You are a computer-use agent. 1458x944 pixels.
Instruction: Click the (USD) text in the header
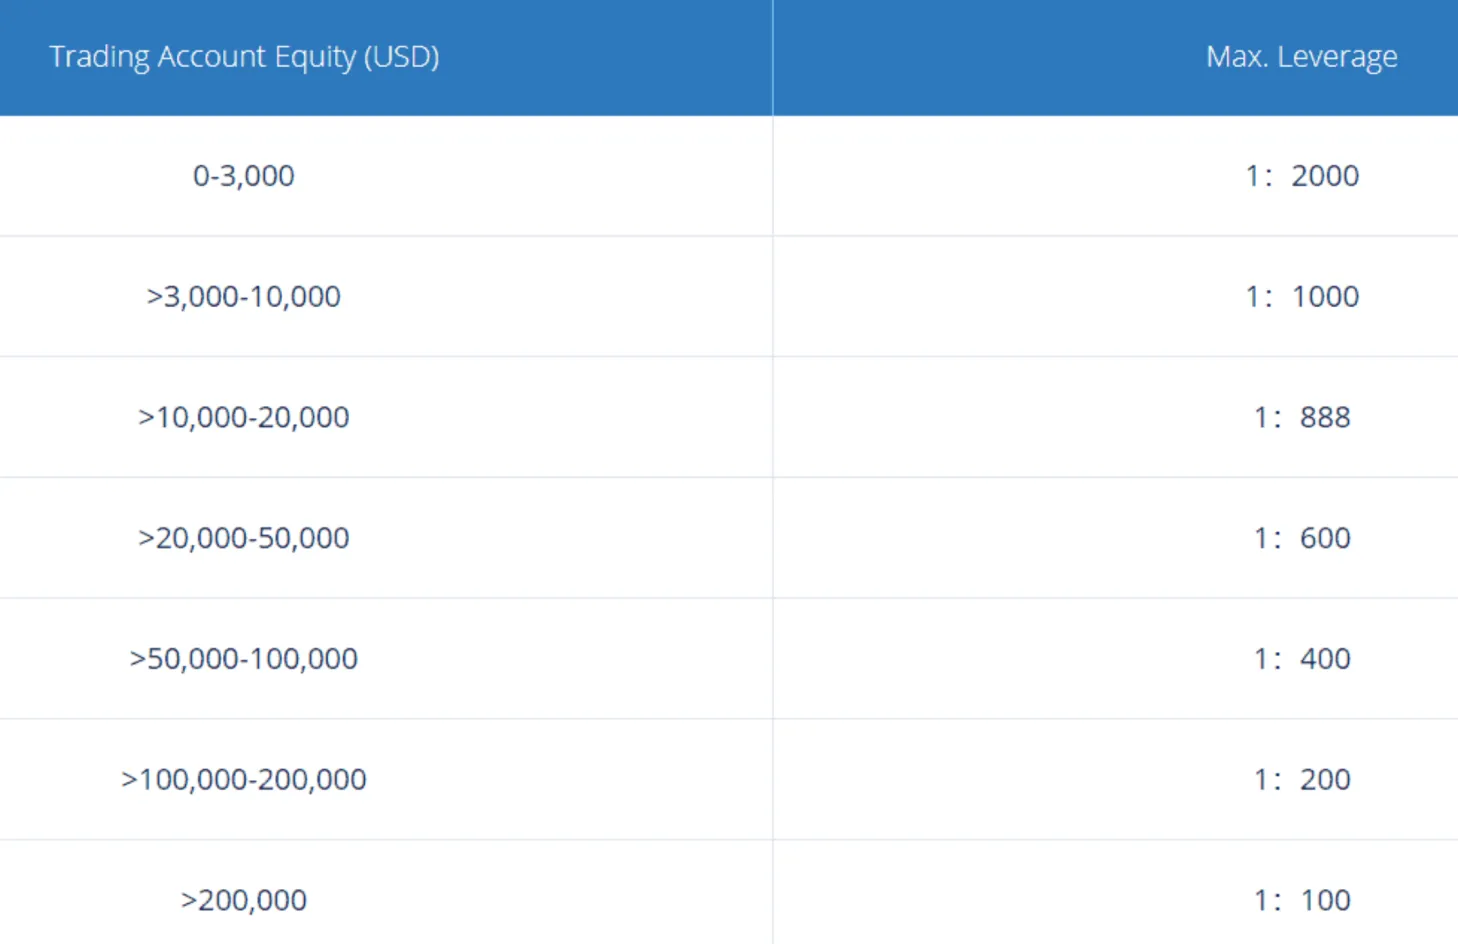point(401,57)
